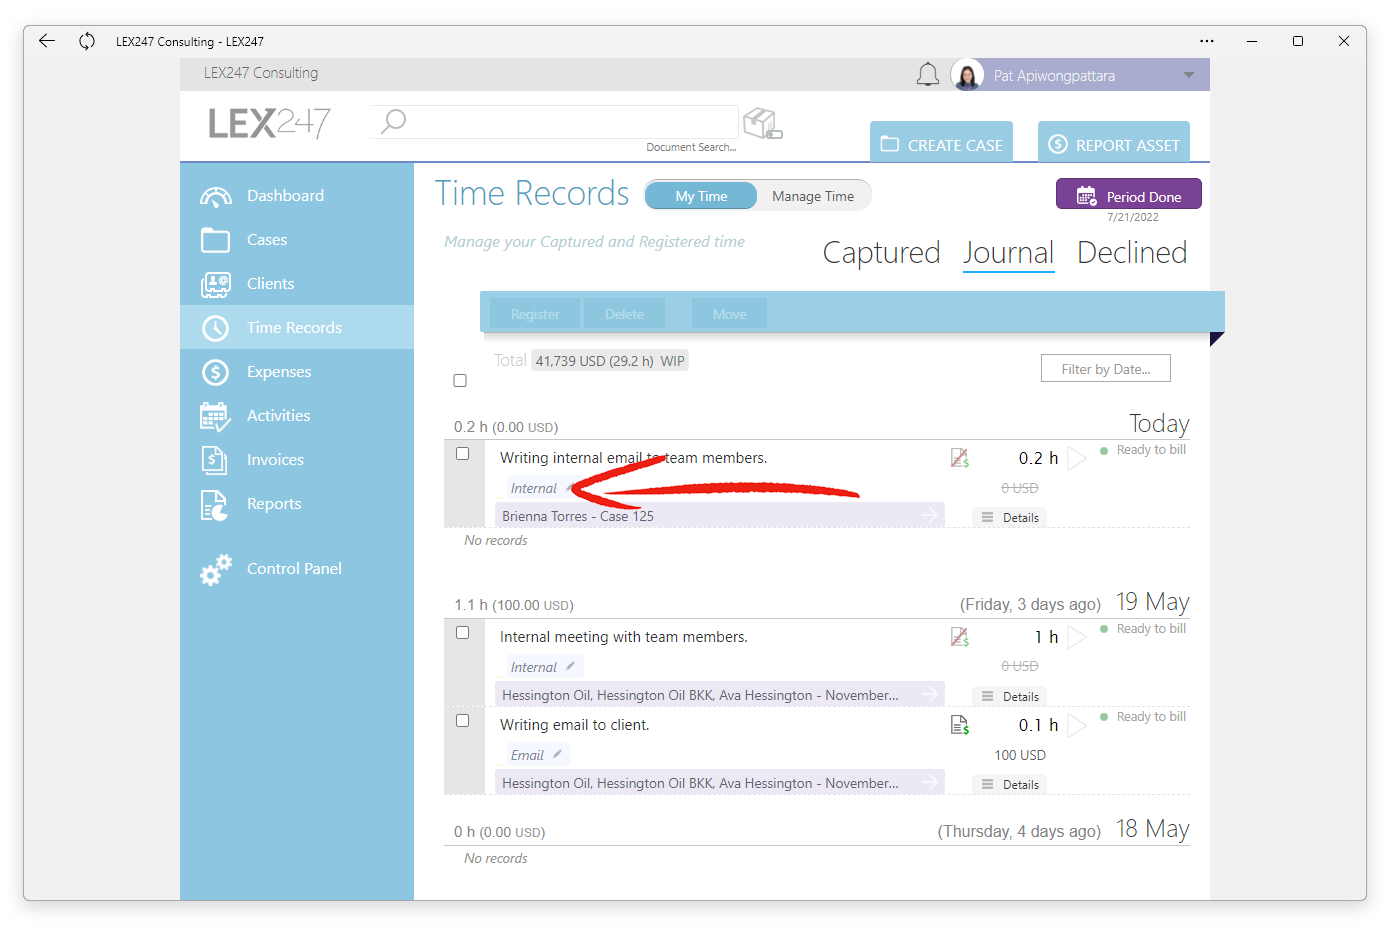Click the Delete button
The width and height of the screenshot is (1390, 925).
click(x=625, y=314)
